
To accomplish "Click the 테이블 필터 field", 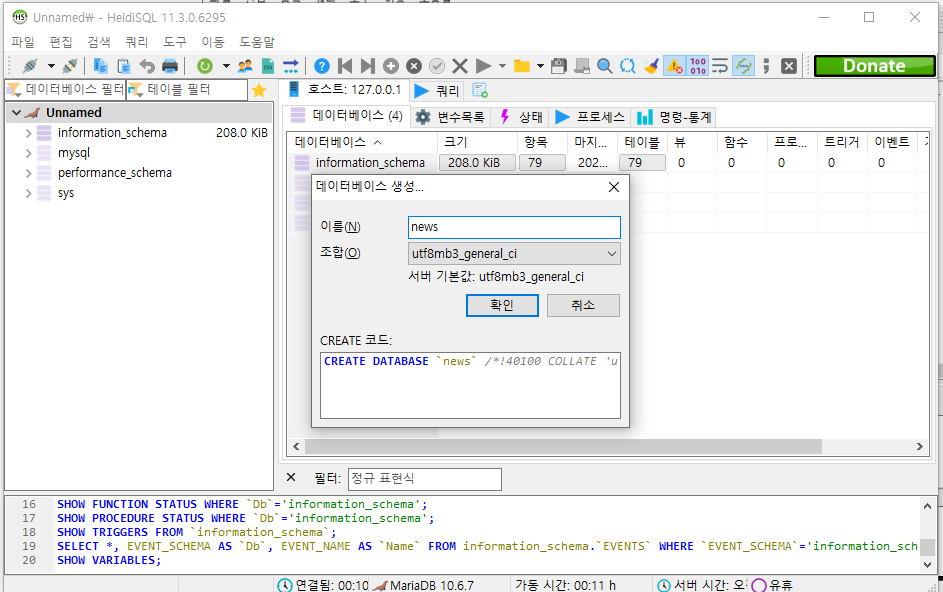I will click(186, 90).
